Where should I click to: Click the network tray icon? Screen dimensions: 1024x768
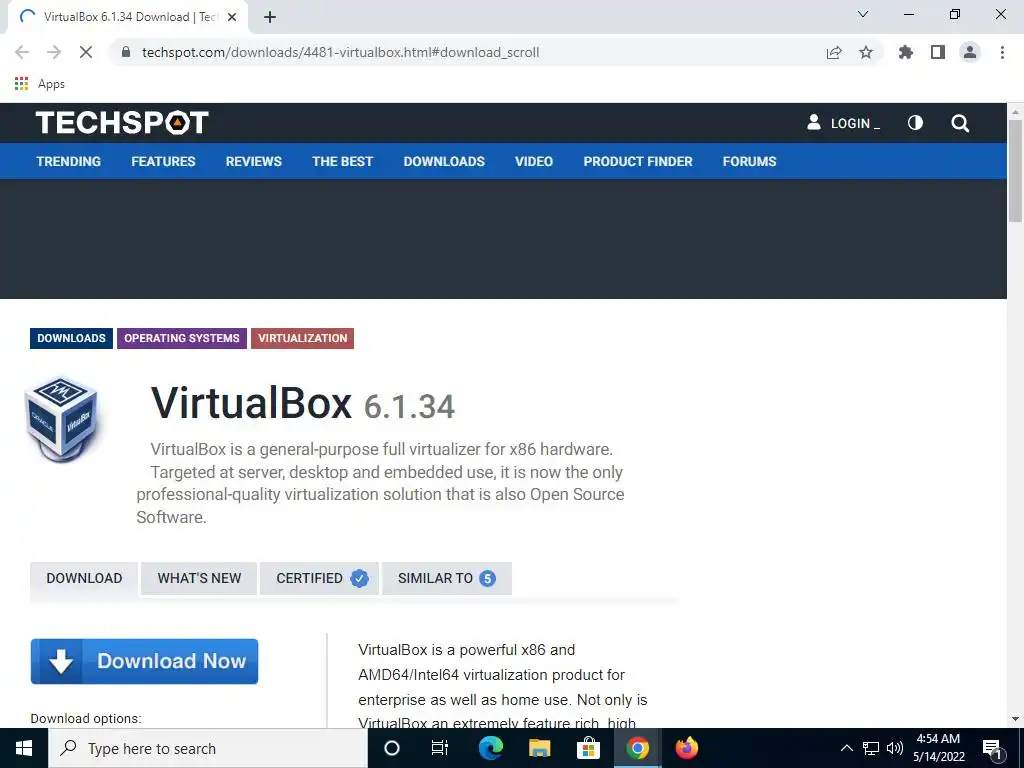point(871,748)
